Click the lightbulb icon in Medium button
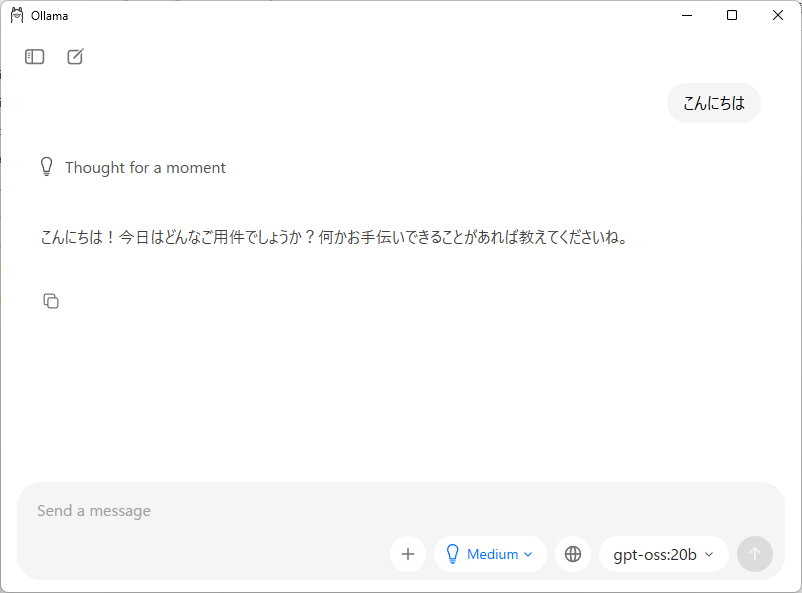The image size is (802, 593). click(452, 554)
